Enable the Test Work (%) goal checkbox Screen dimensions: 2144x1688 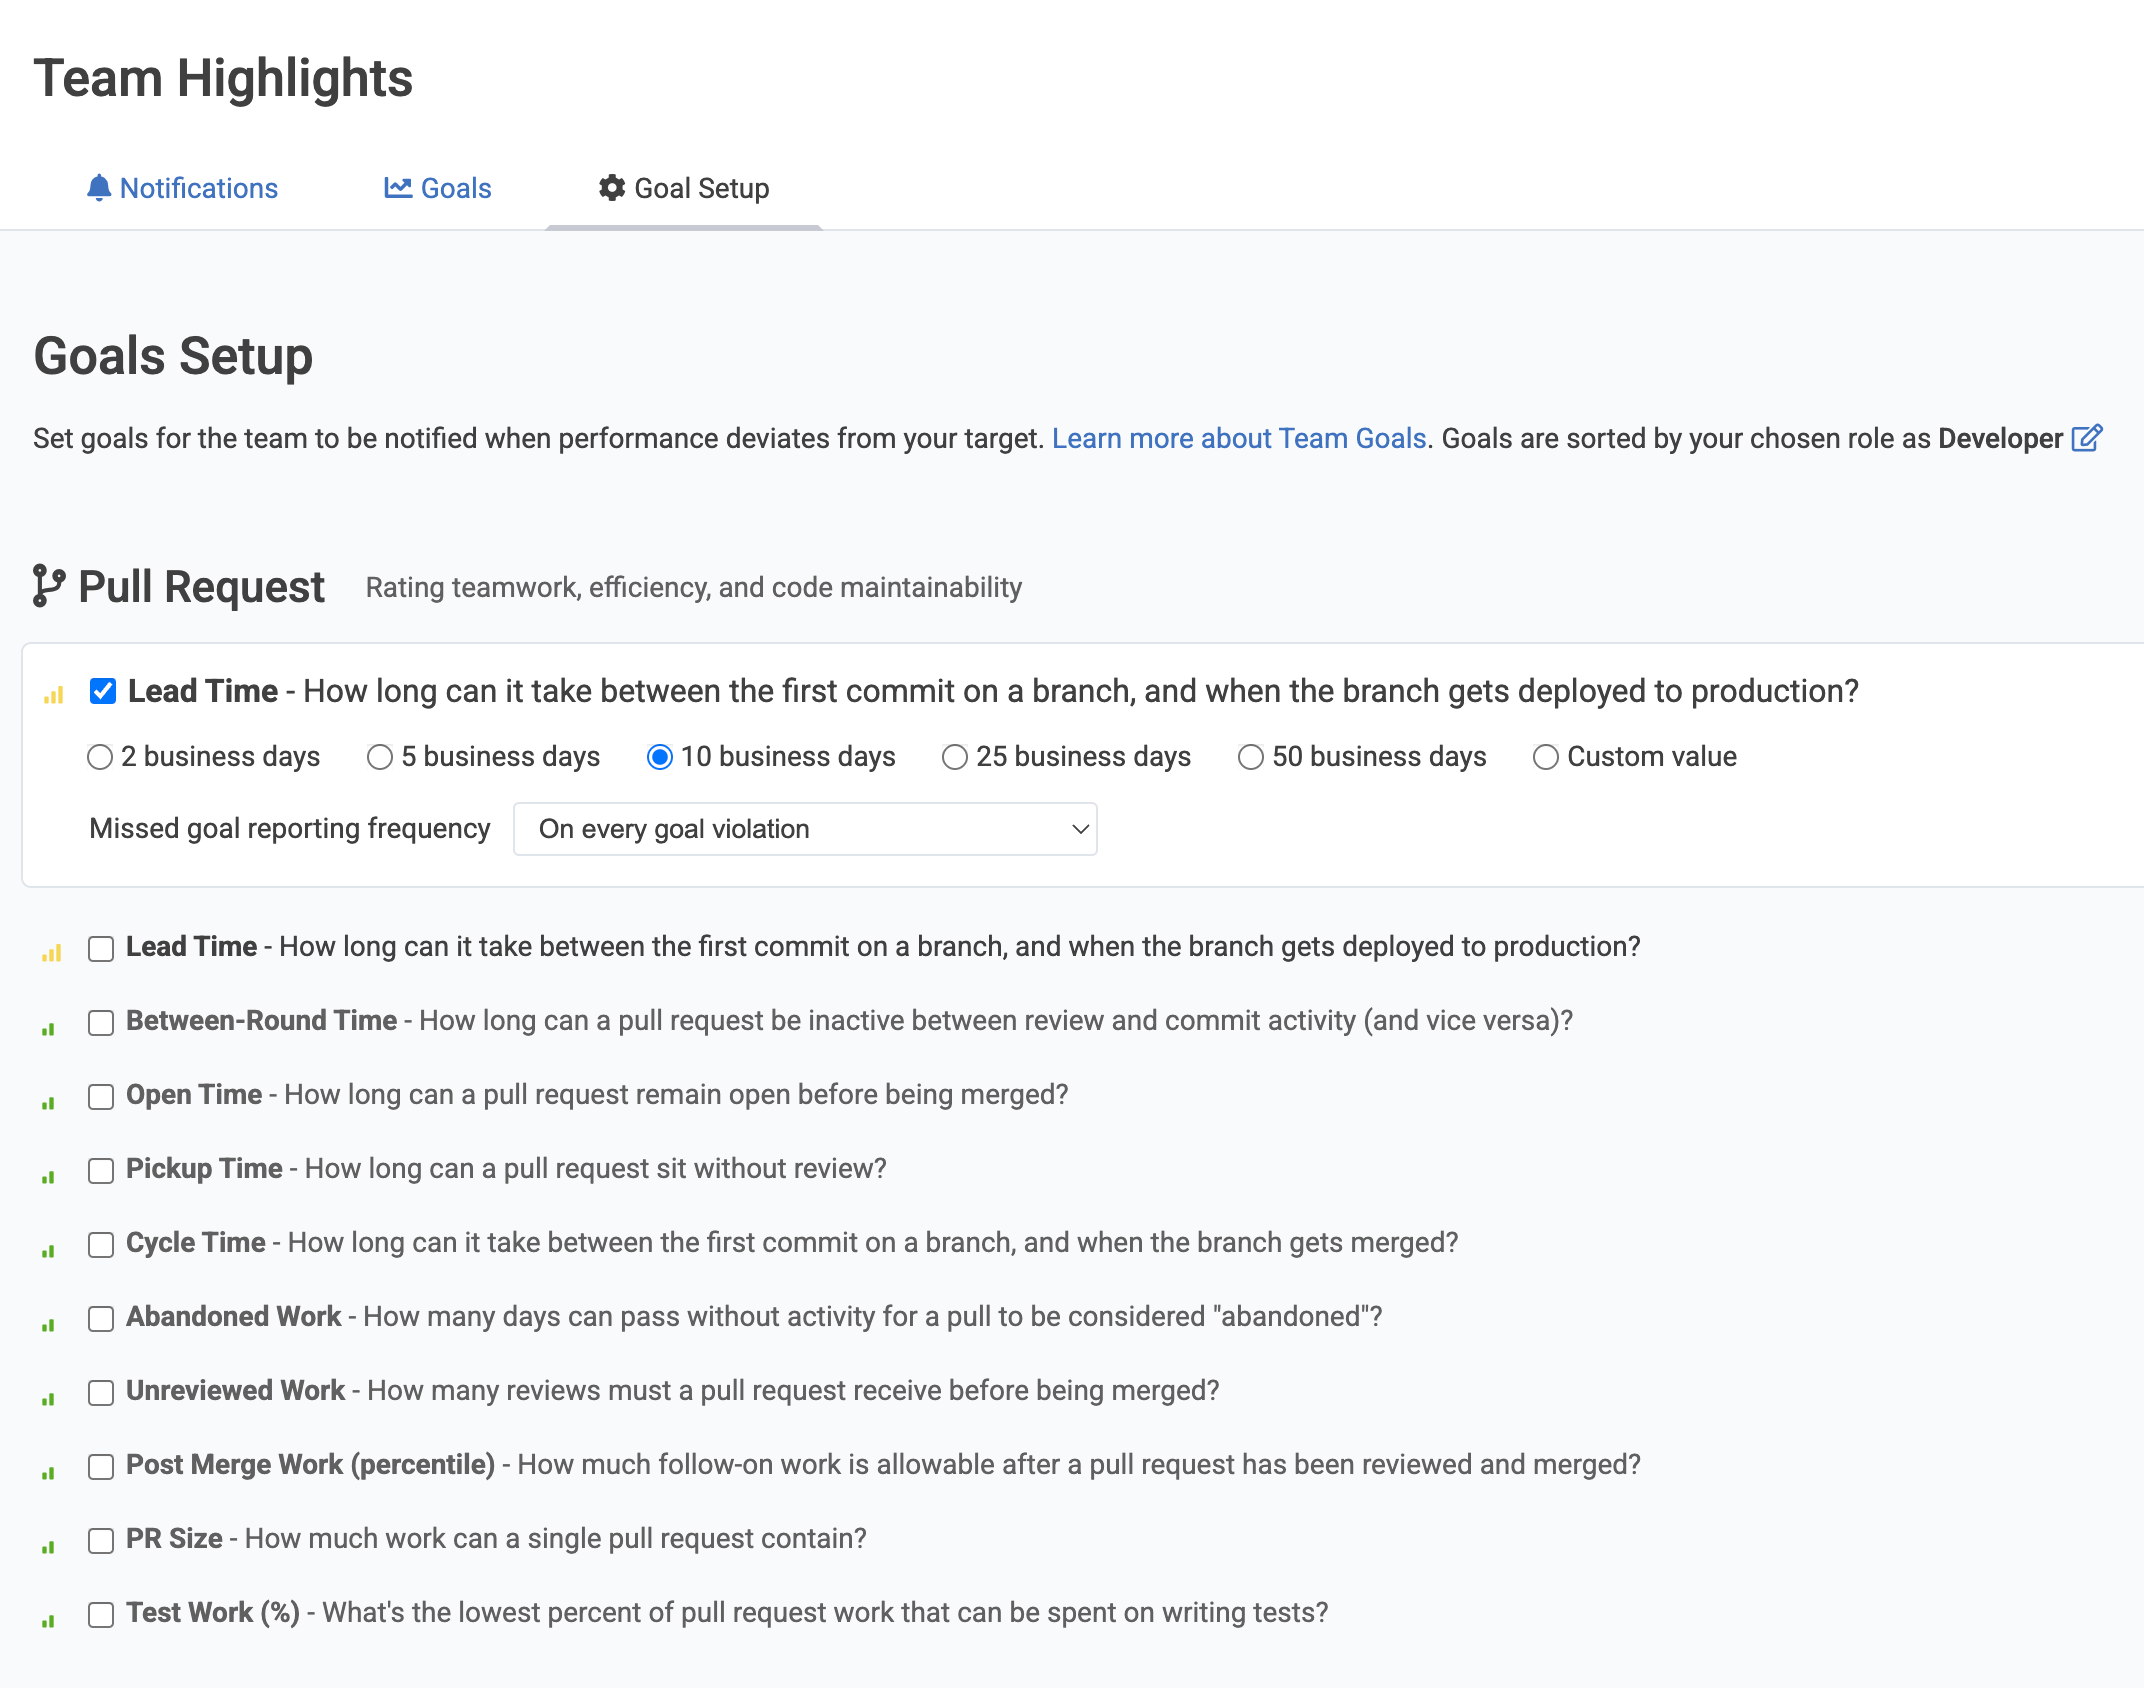(x=101, y=1614)
